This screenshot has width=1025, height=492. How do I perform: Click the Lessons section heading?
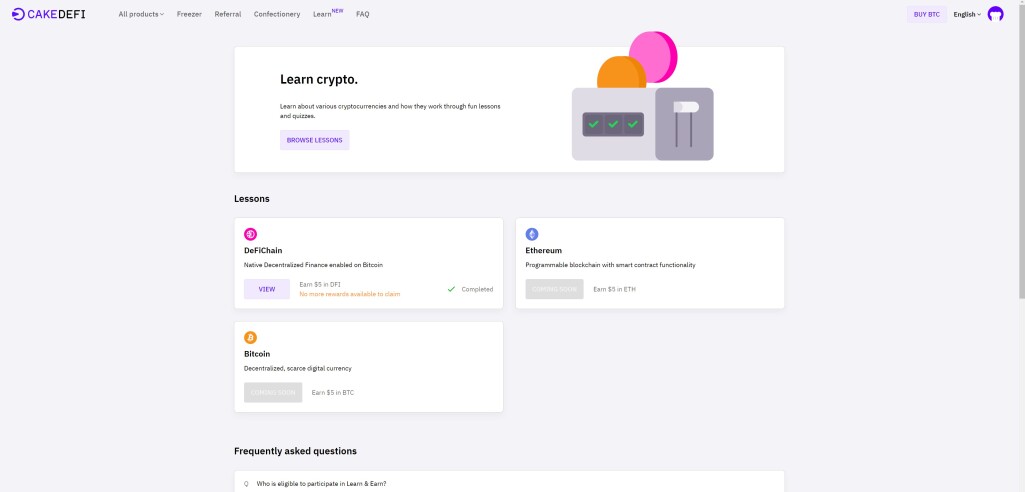tap(252, 199)
